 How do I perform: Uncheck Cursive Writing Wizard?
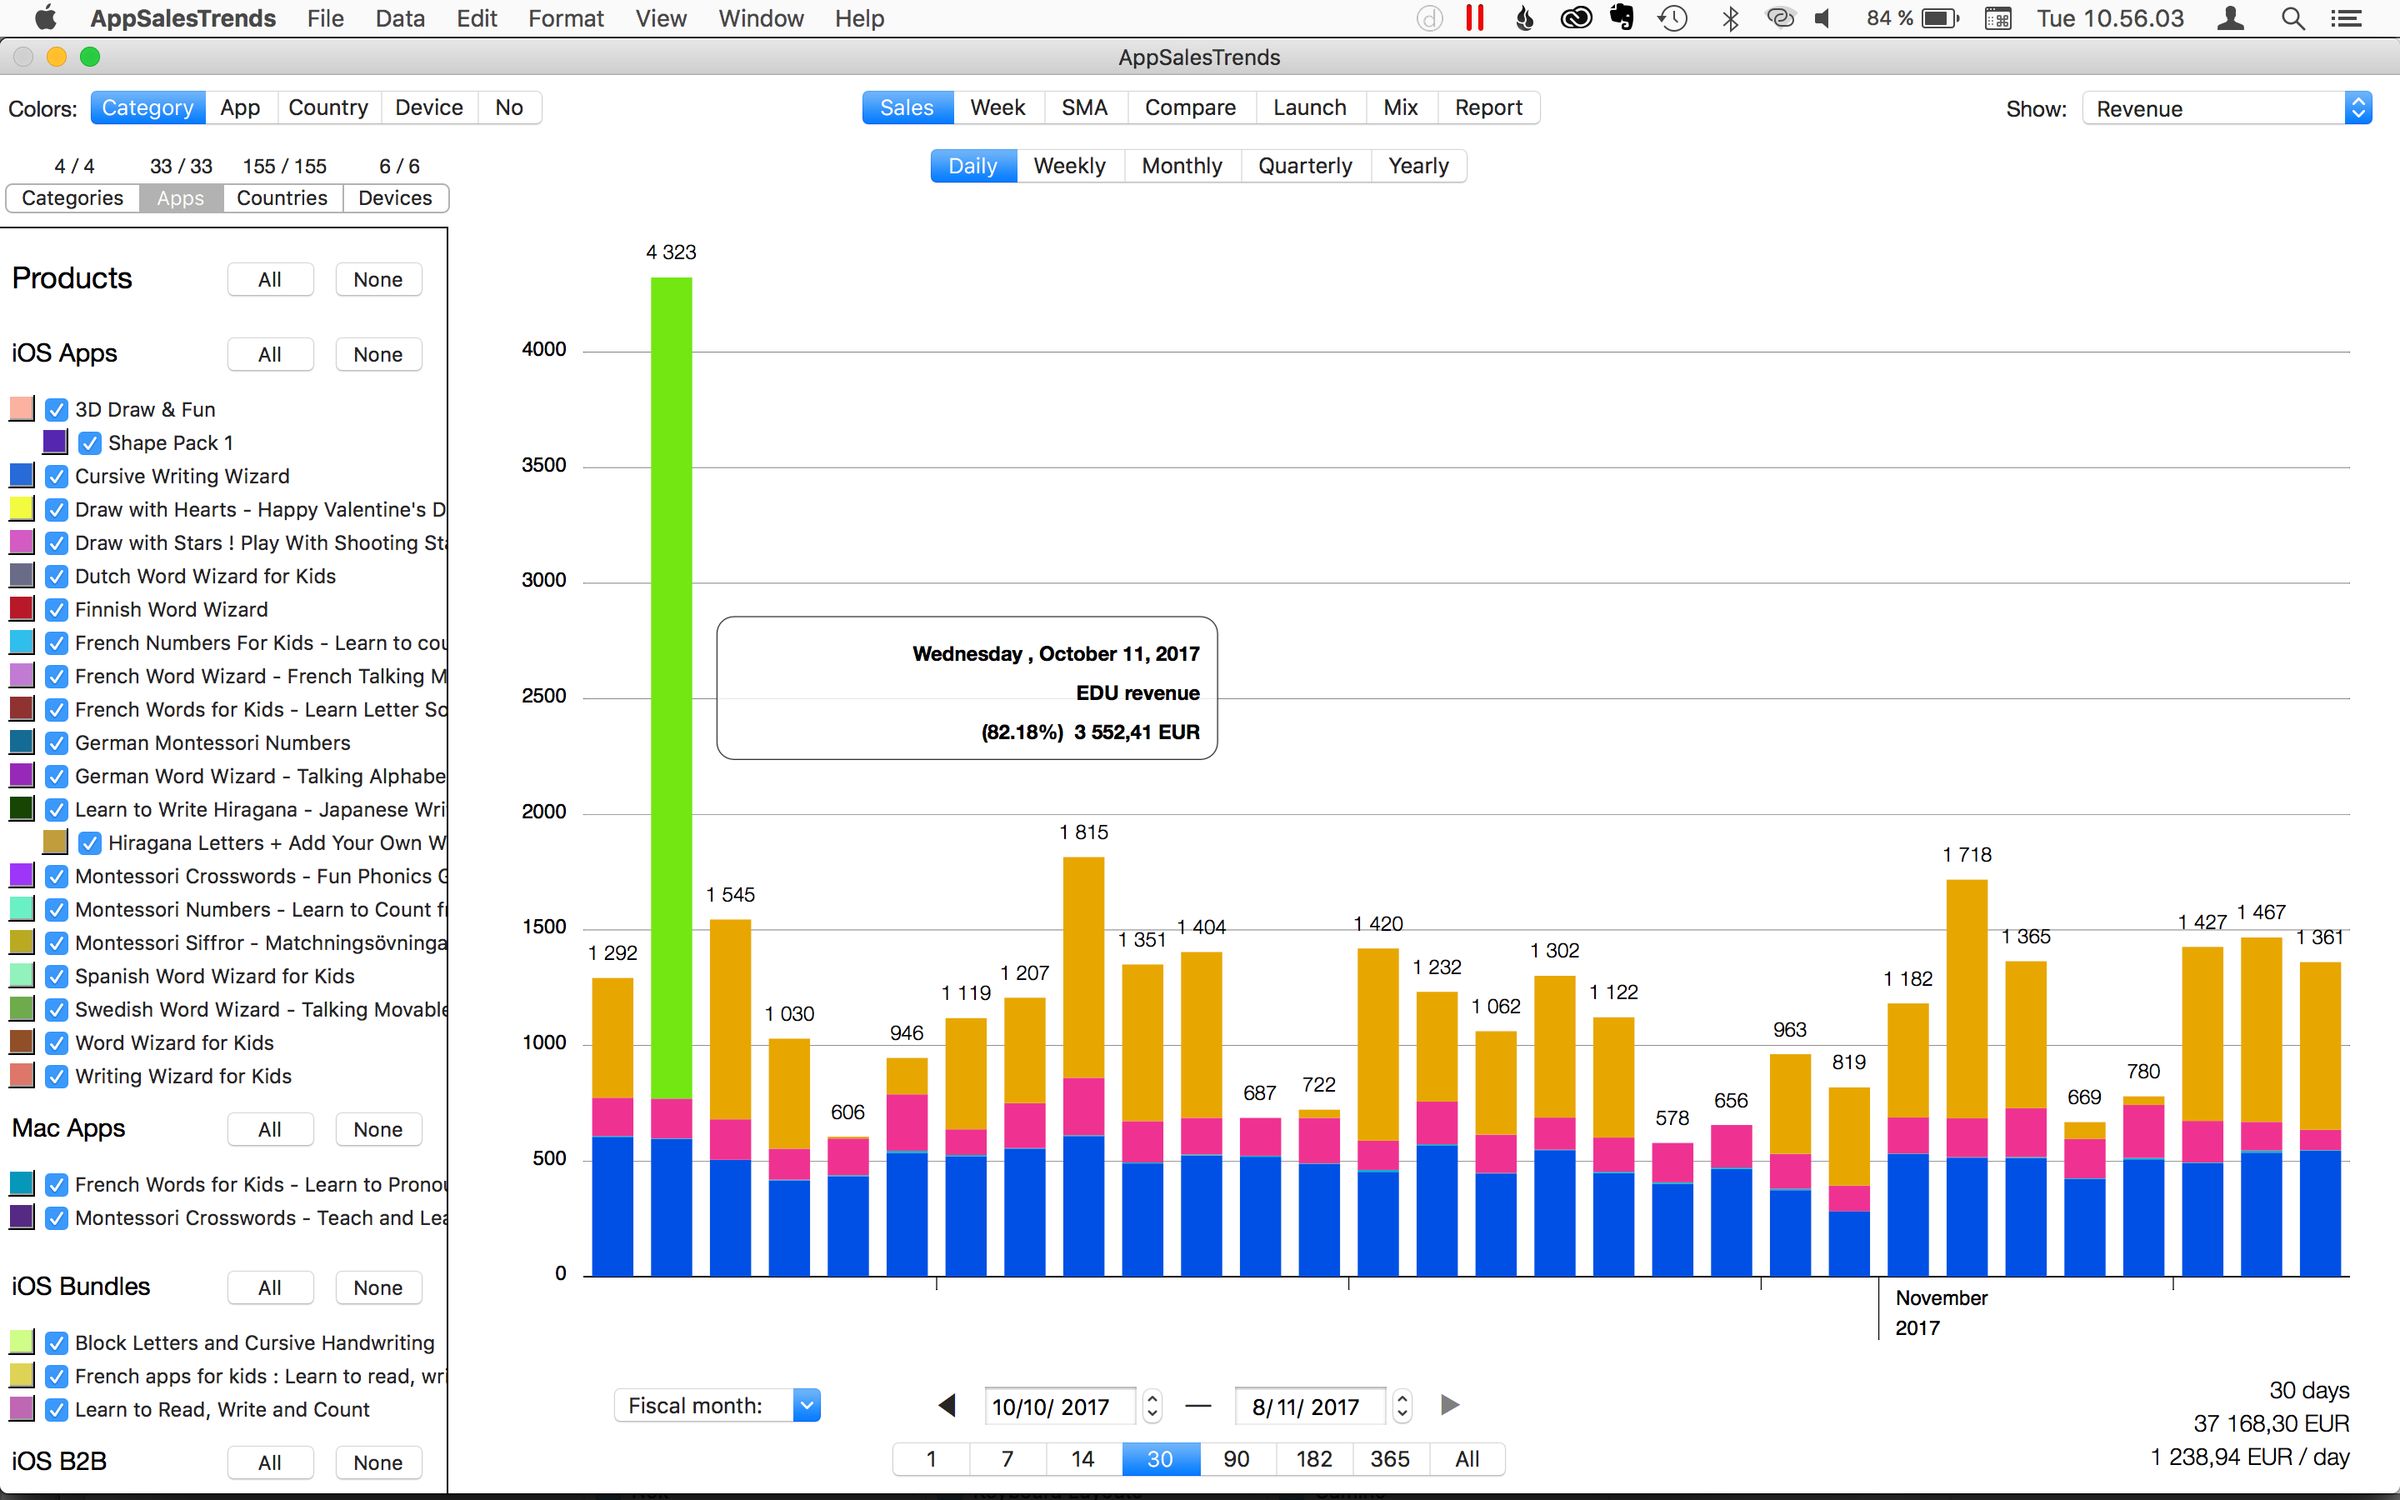[x=56, y=476]
